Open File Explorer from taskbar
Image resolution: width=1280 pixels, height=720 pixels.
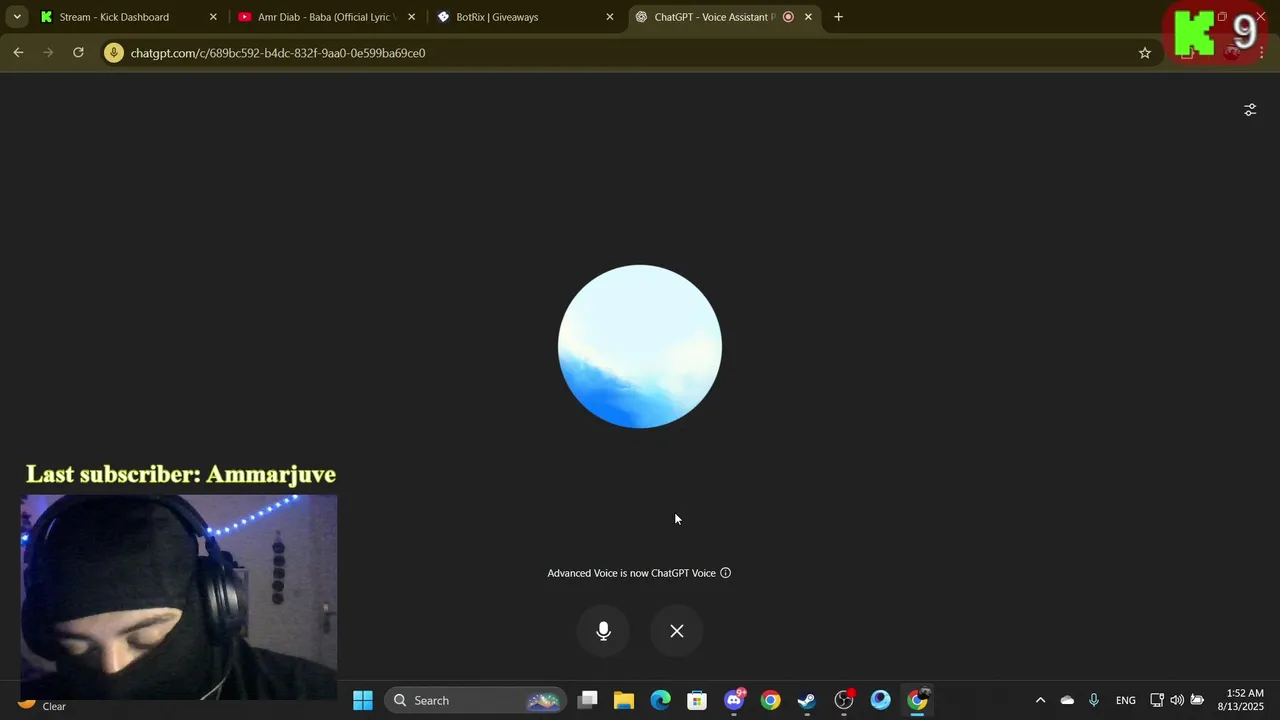624,700
